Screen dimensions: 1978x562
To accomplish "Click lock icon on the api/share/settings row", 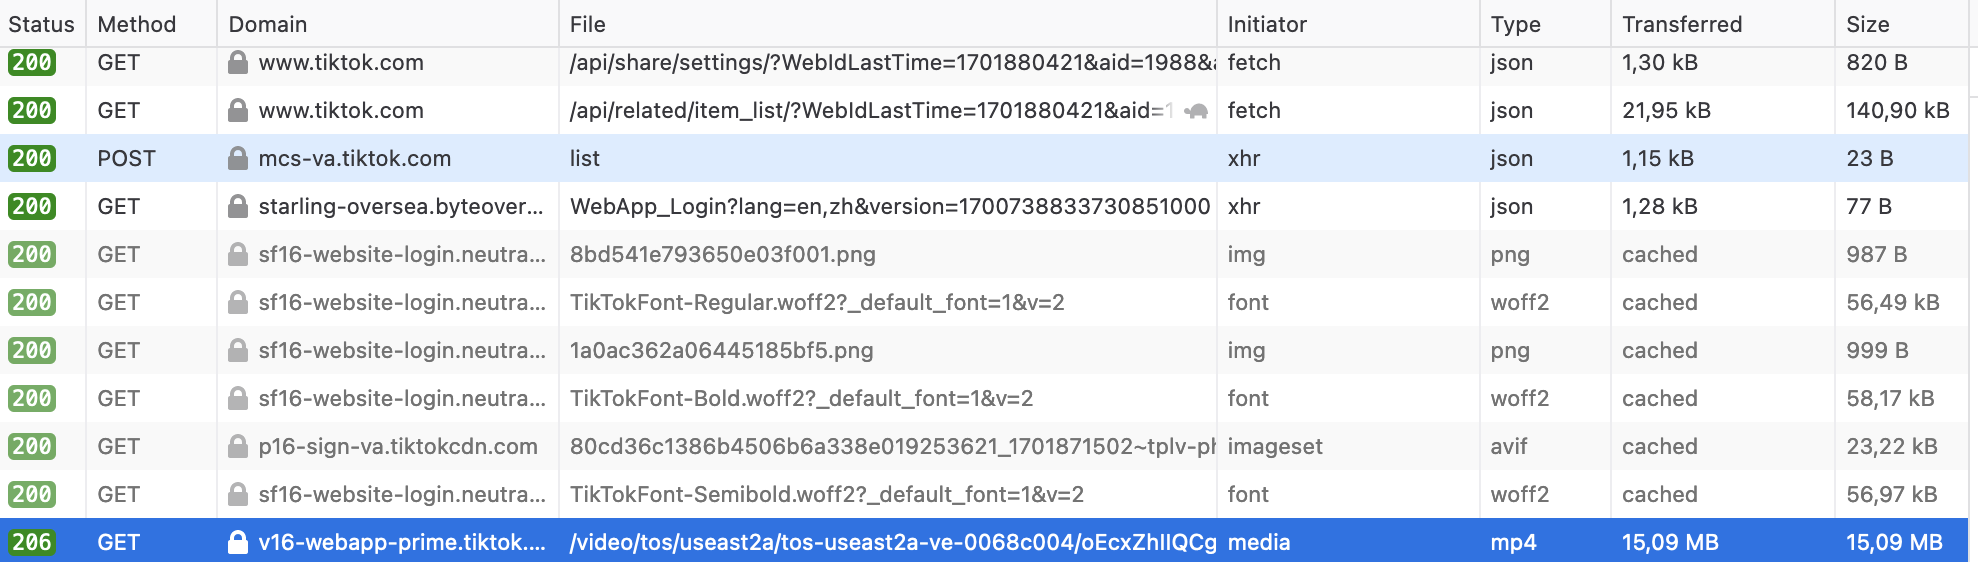I will coord(238,62).
